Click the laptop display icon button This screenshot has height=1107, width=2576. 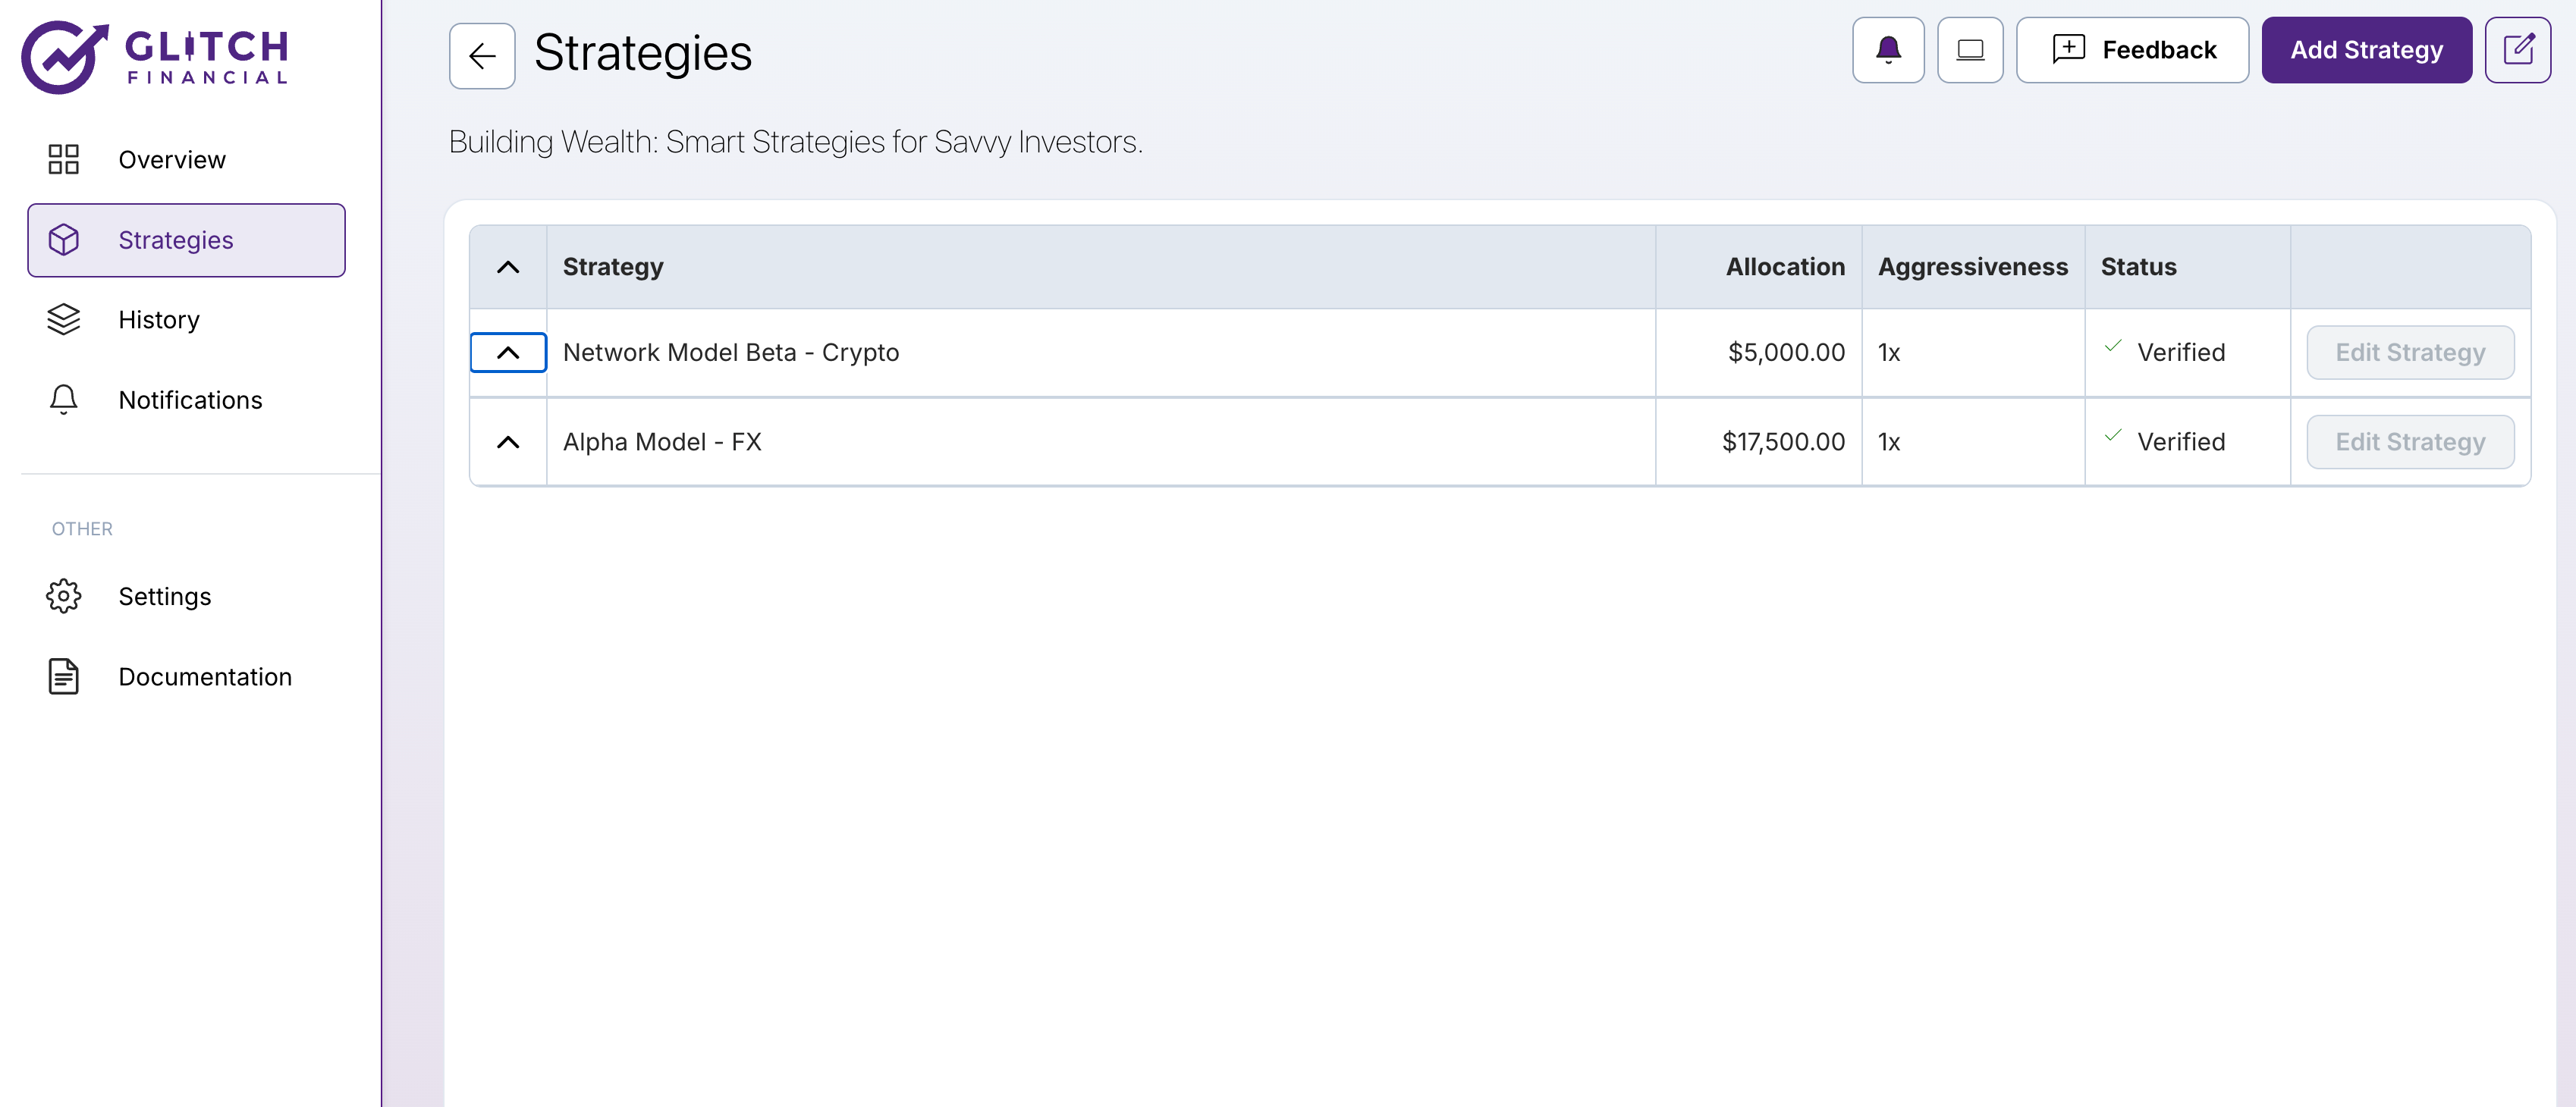[x=1969, y=50]
